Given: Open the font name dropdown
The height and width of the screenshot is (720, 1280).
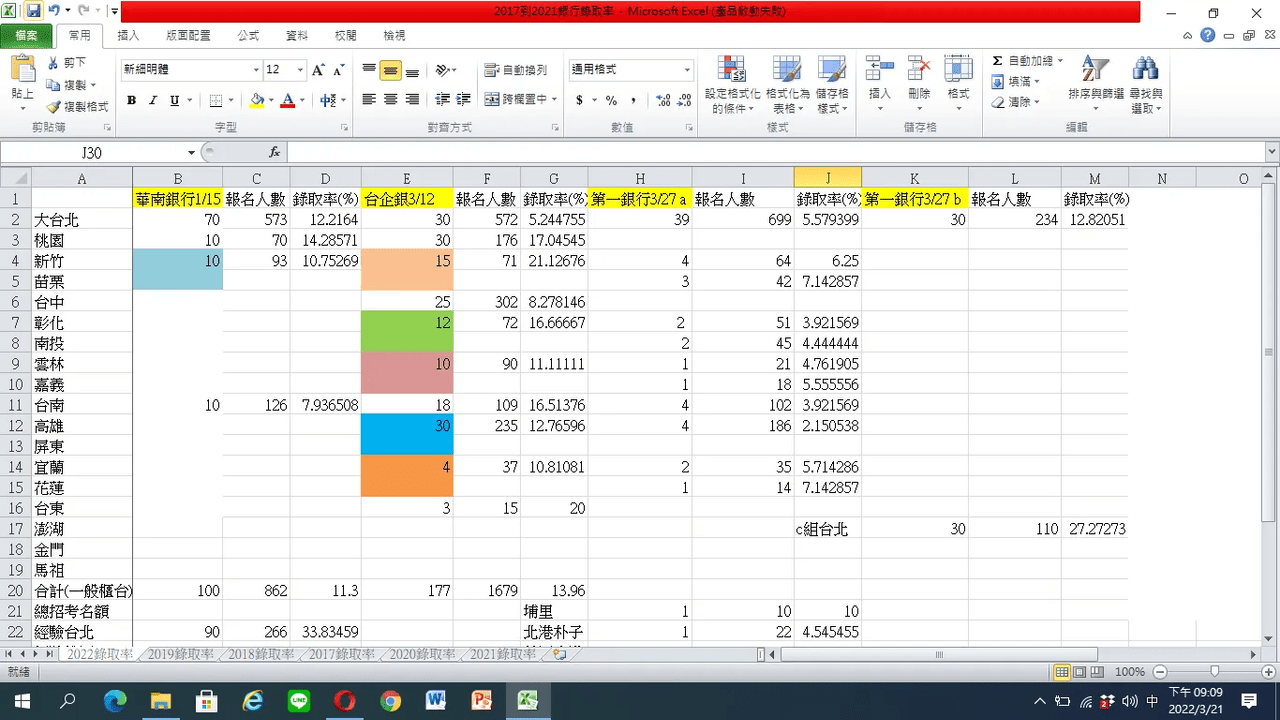Looking at the screenshot, I should [256, 70].
